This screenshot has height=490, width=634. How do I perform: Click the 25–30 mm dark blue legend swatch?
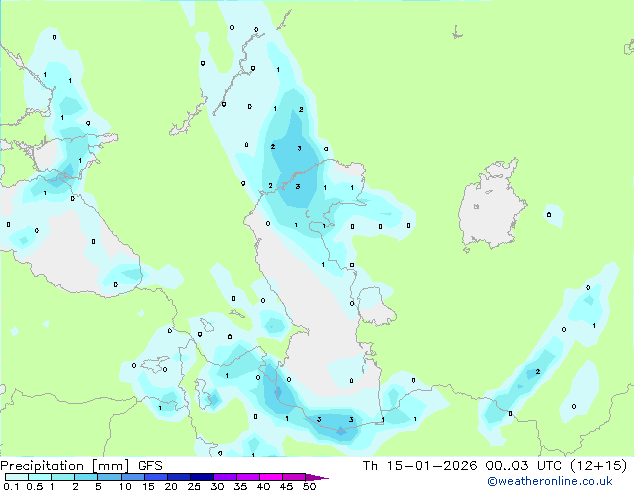click(201, 477)
